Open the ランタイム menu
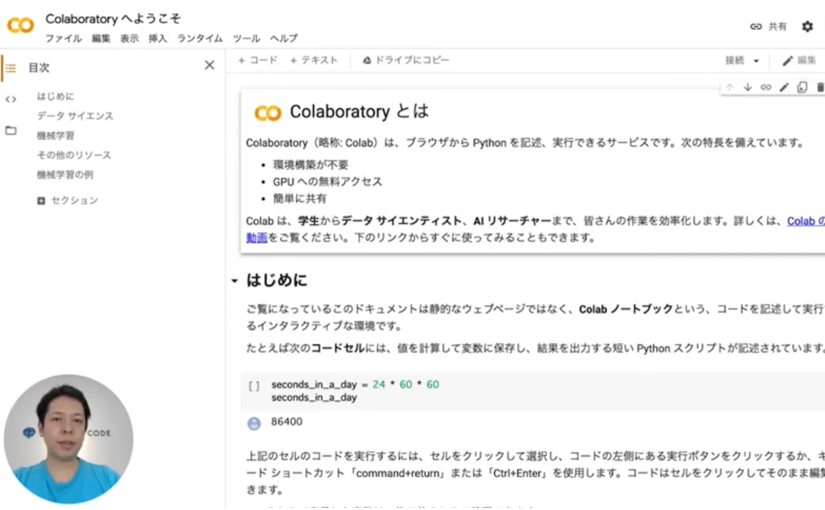The height and width of the screenshot is (510, 825). pos(199,38)
